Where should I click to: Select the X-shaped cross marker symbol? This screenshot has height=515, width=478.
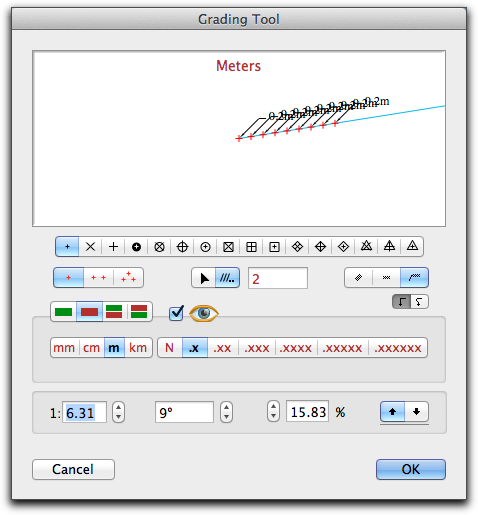[90, 247]
